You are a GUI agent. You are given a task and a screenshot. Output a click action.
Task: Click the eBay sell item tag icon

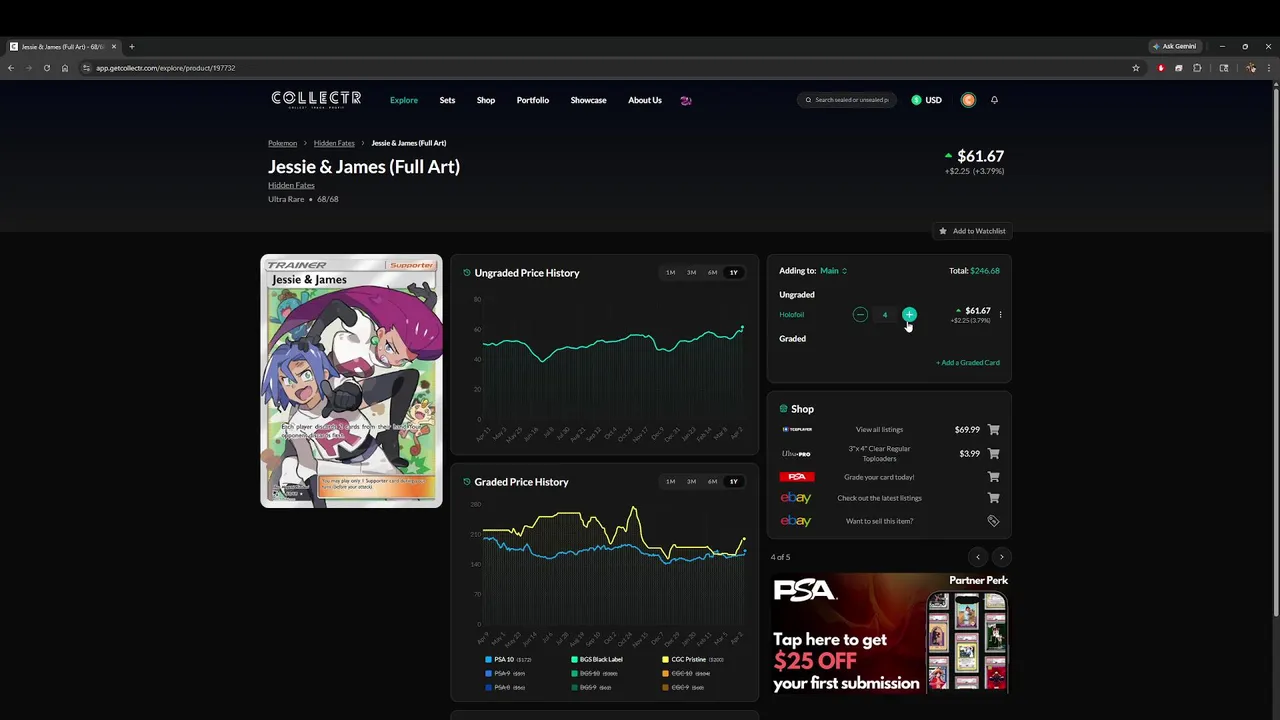click(x=993, y=521)
